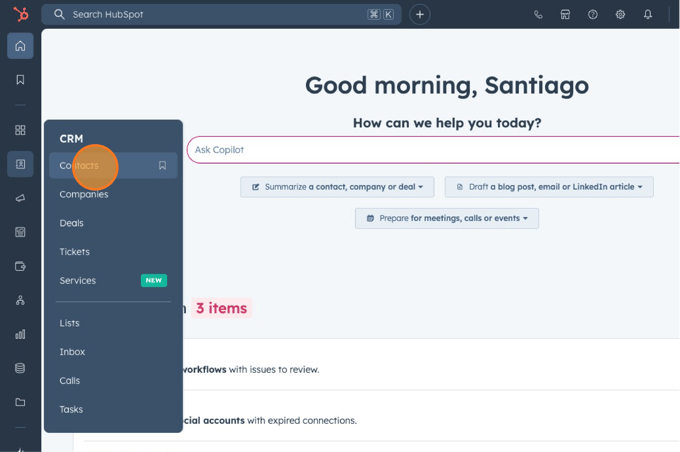Focus the Search HubSpot field
The width and height of the screenshot is (680, 452).
click(x=221, y=14)
